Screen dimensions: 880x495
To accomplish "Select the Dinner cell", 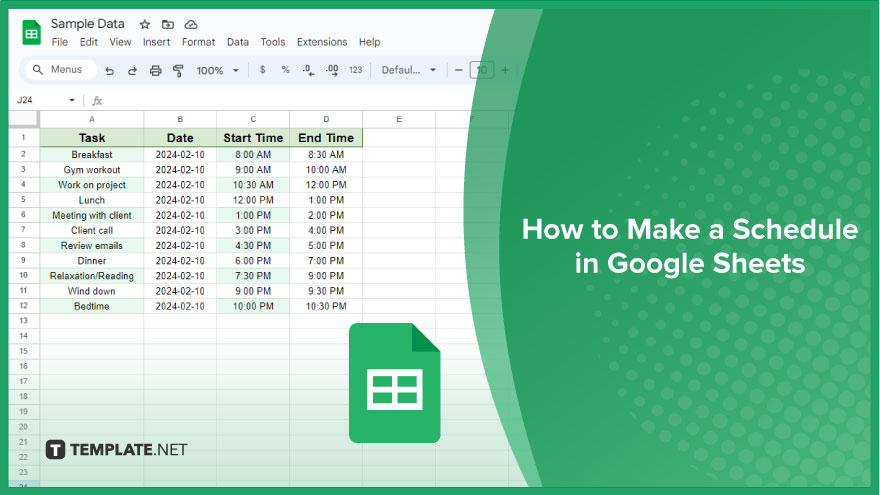I will tap(91, 260).
